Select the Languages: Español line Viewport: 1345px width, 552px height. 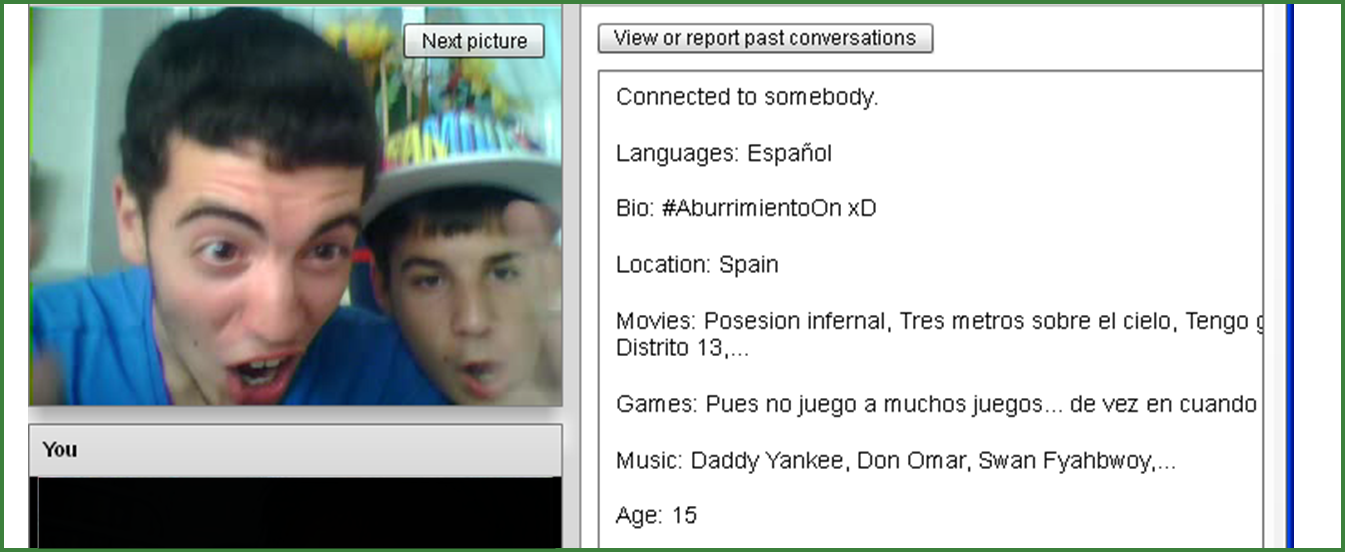tap(724, 153)
